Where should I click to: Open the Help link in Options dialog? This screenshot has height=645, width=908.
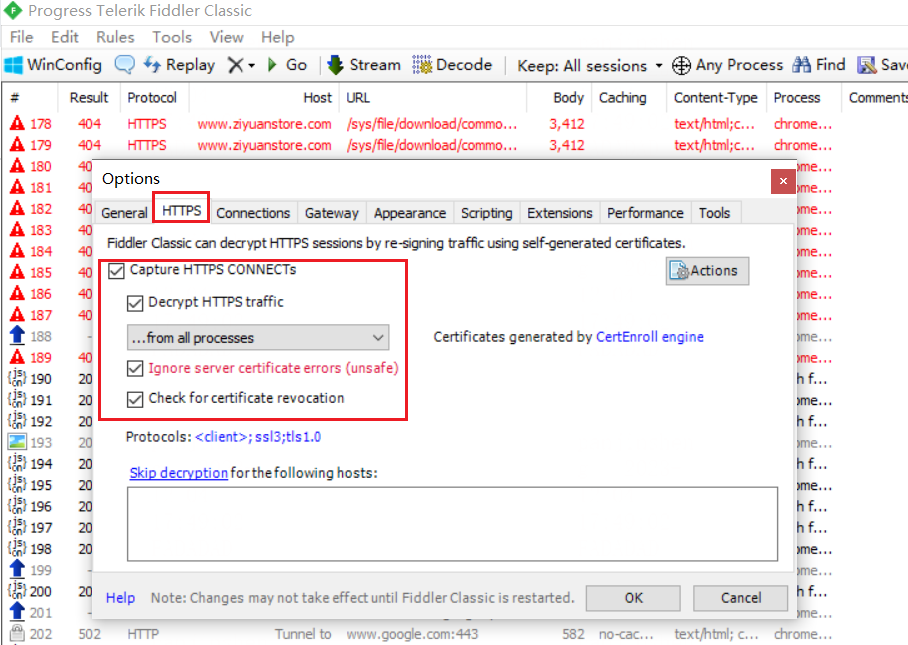click(x=120, y=598)
